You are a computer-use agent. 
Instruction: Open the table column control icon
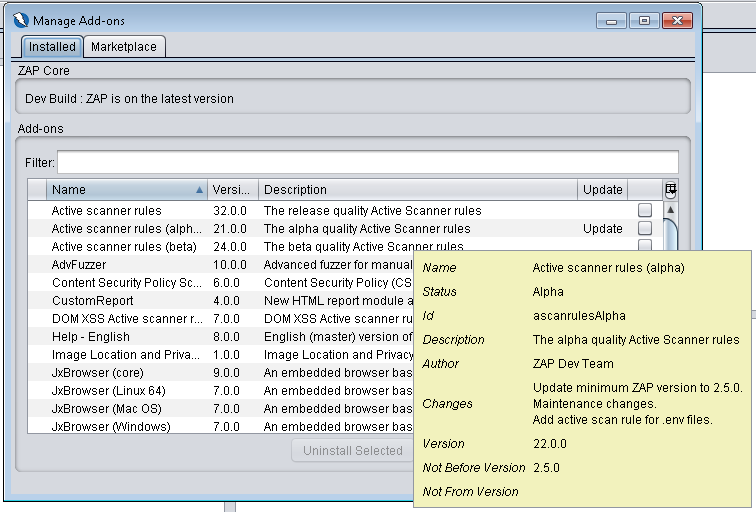point(670,189)
